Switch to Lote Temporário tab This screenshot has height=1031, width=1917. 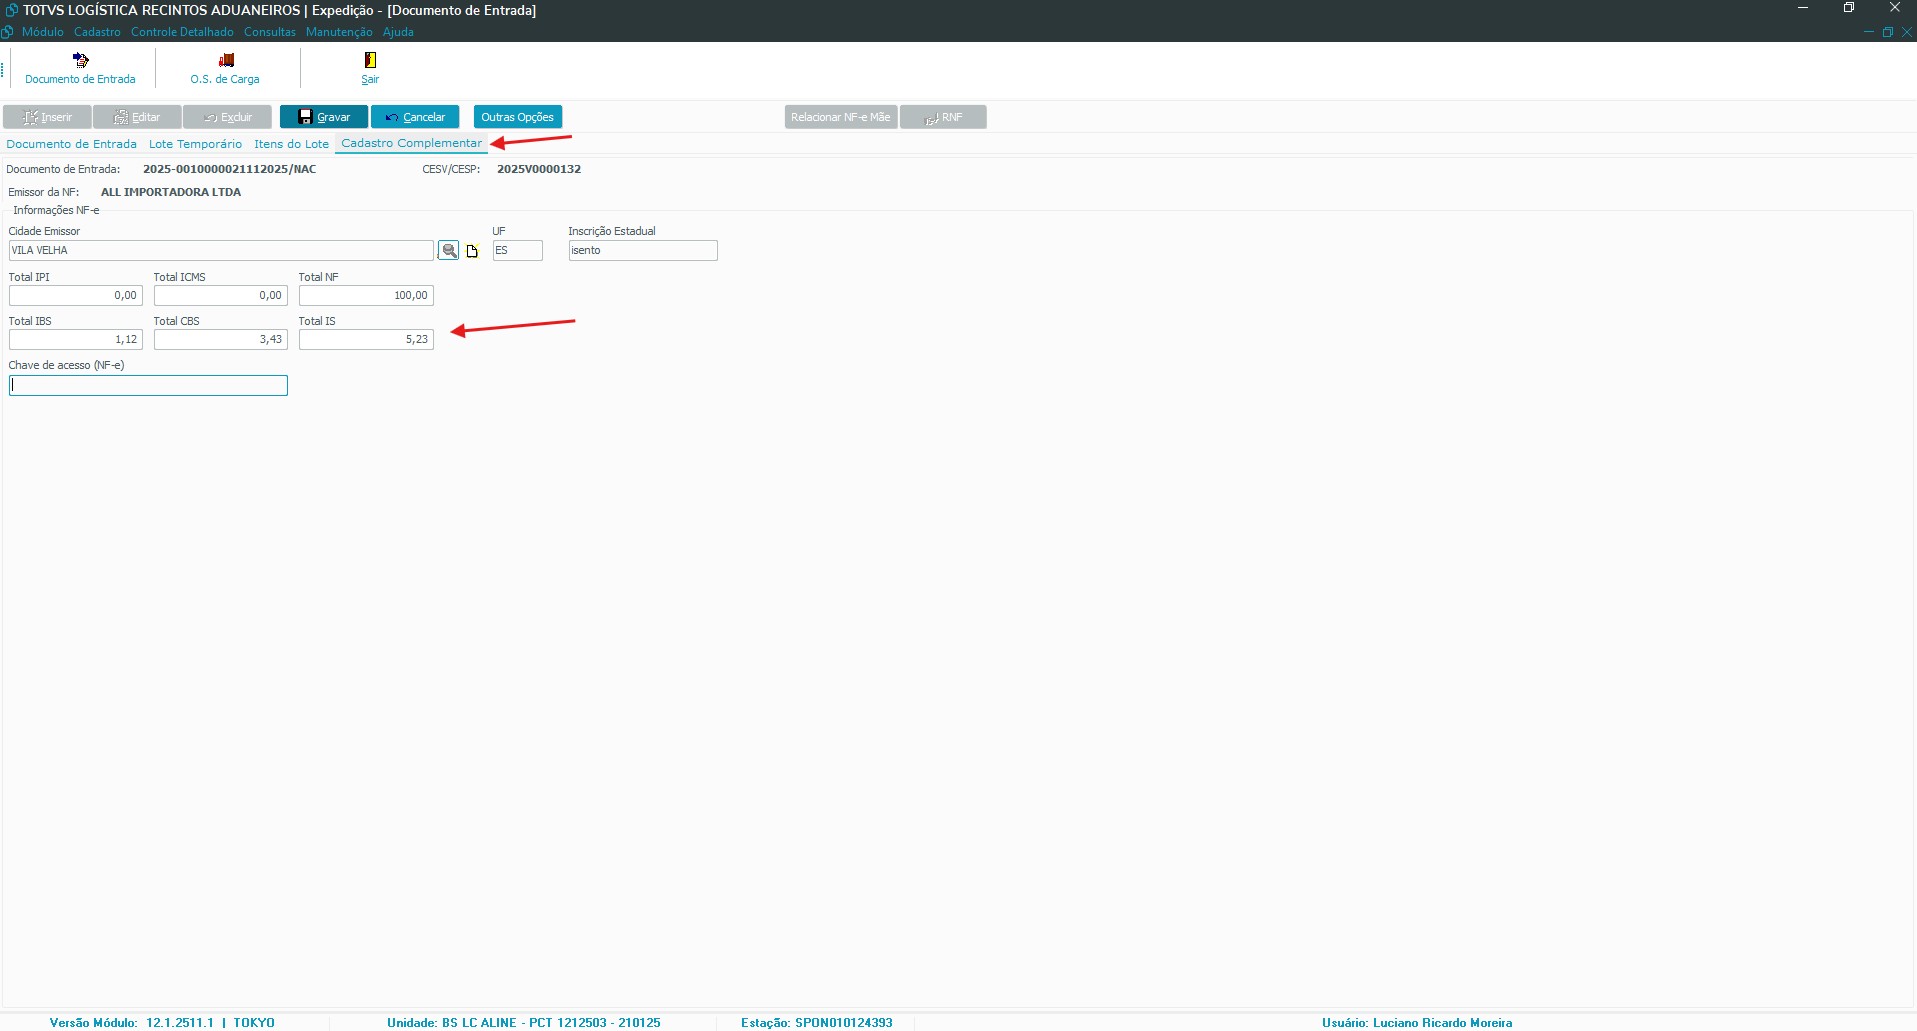coord(195,144)
